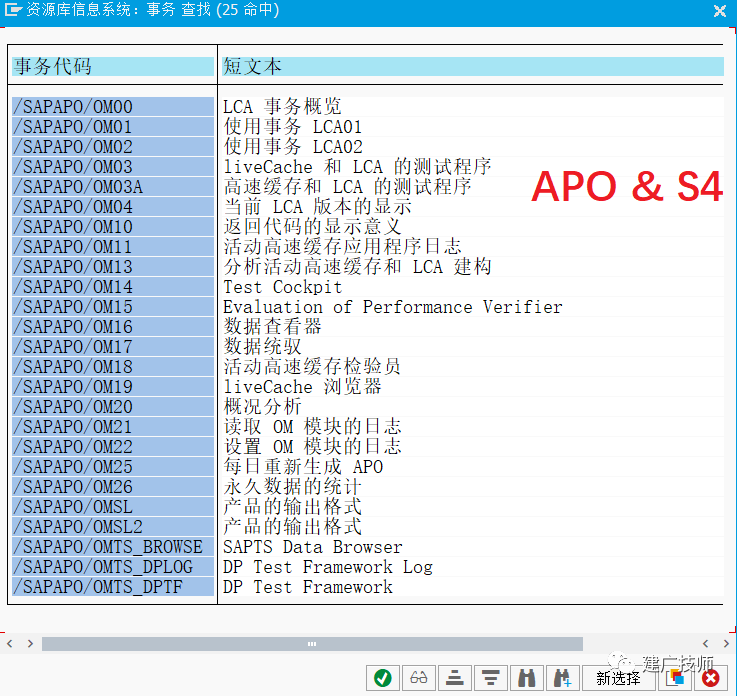Select transaction /SAPAPO/OM25
This screenshot has height=696, width=737.
point(113,467)
